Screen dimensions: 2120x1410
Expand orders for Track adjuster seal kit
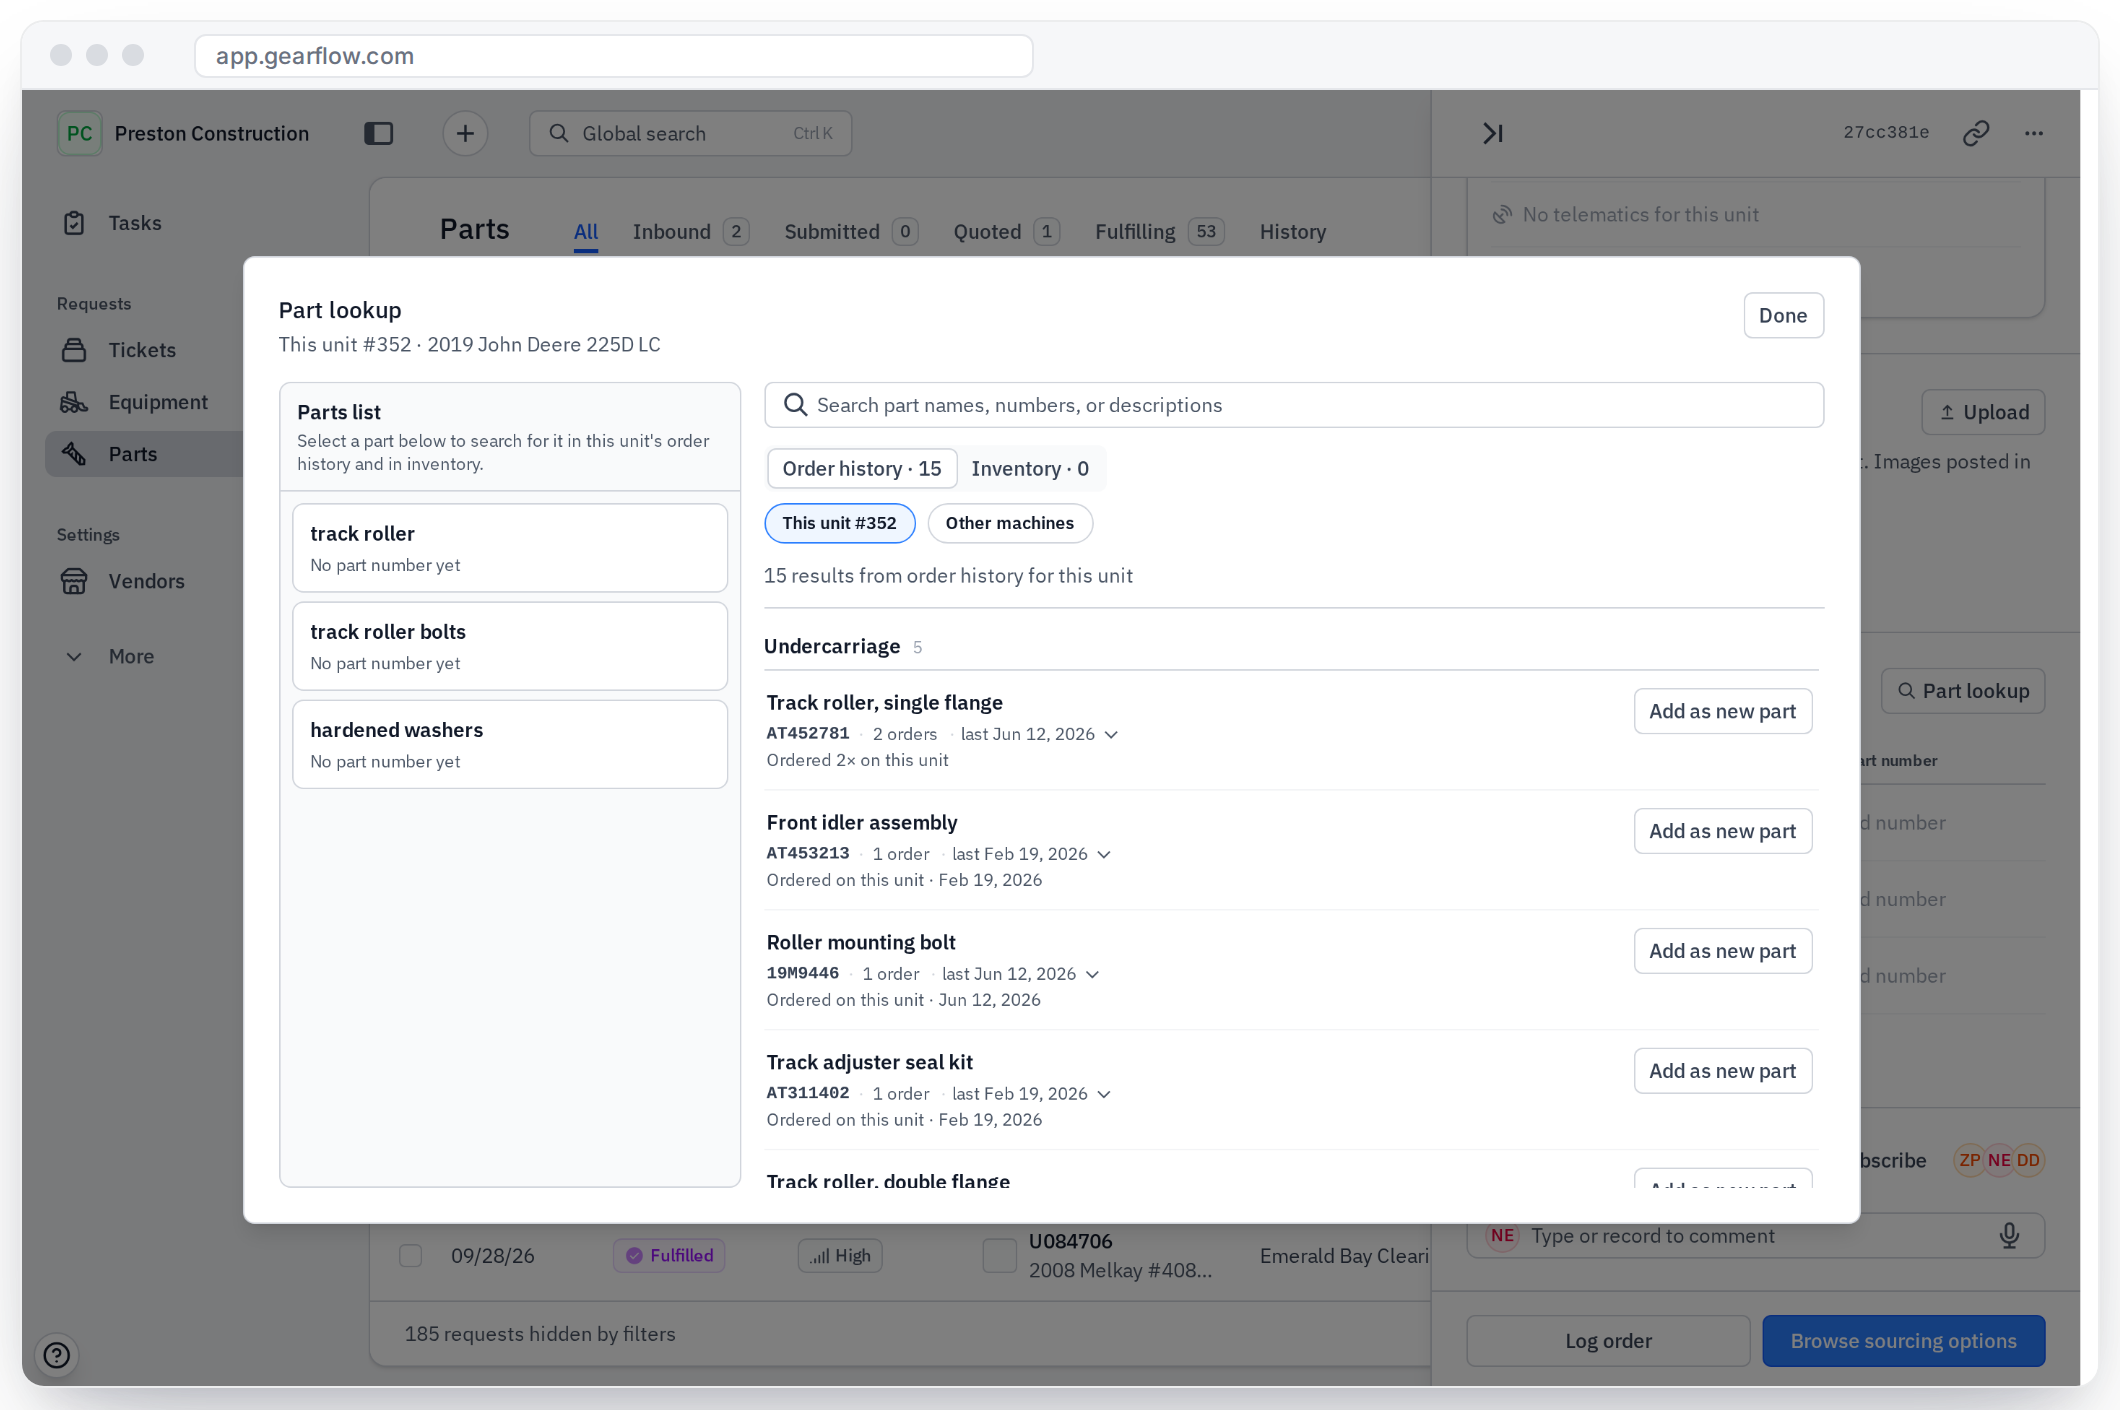[x=1104, y=1094]
